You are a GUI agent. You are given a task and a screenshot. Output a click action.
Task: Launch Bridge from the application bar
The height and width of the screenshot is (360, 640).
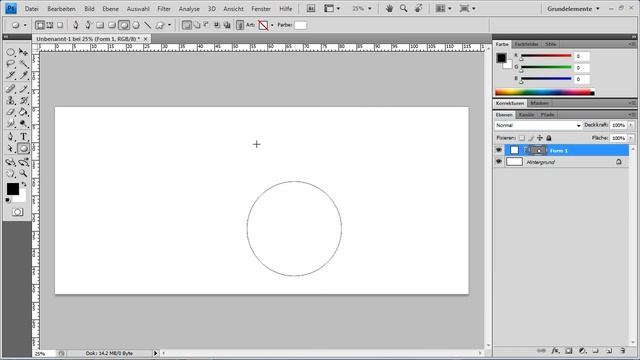pos(311,9)
